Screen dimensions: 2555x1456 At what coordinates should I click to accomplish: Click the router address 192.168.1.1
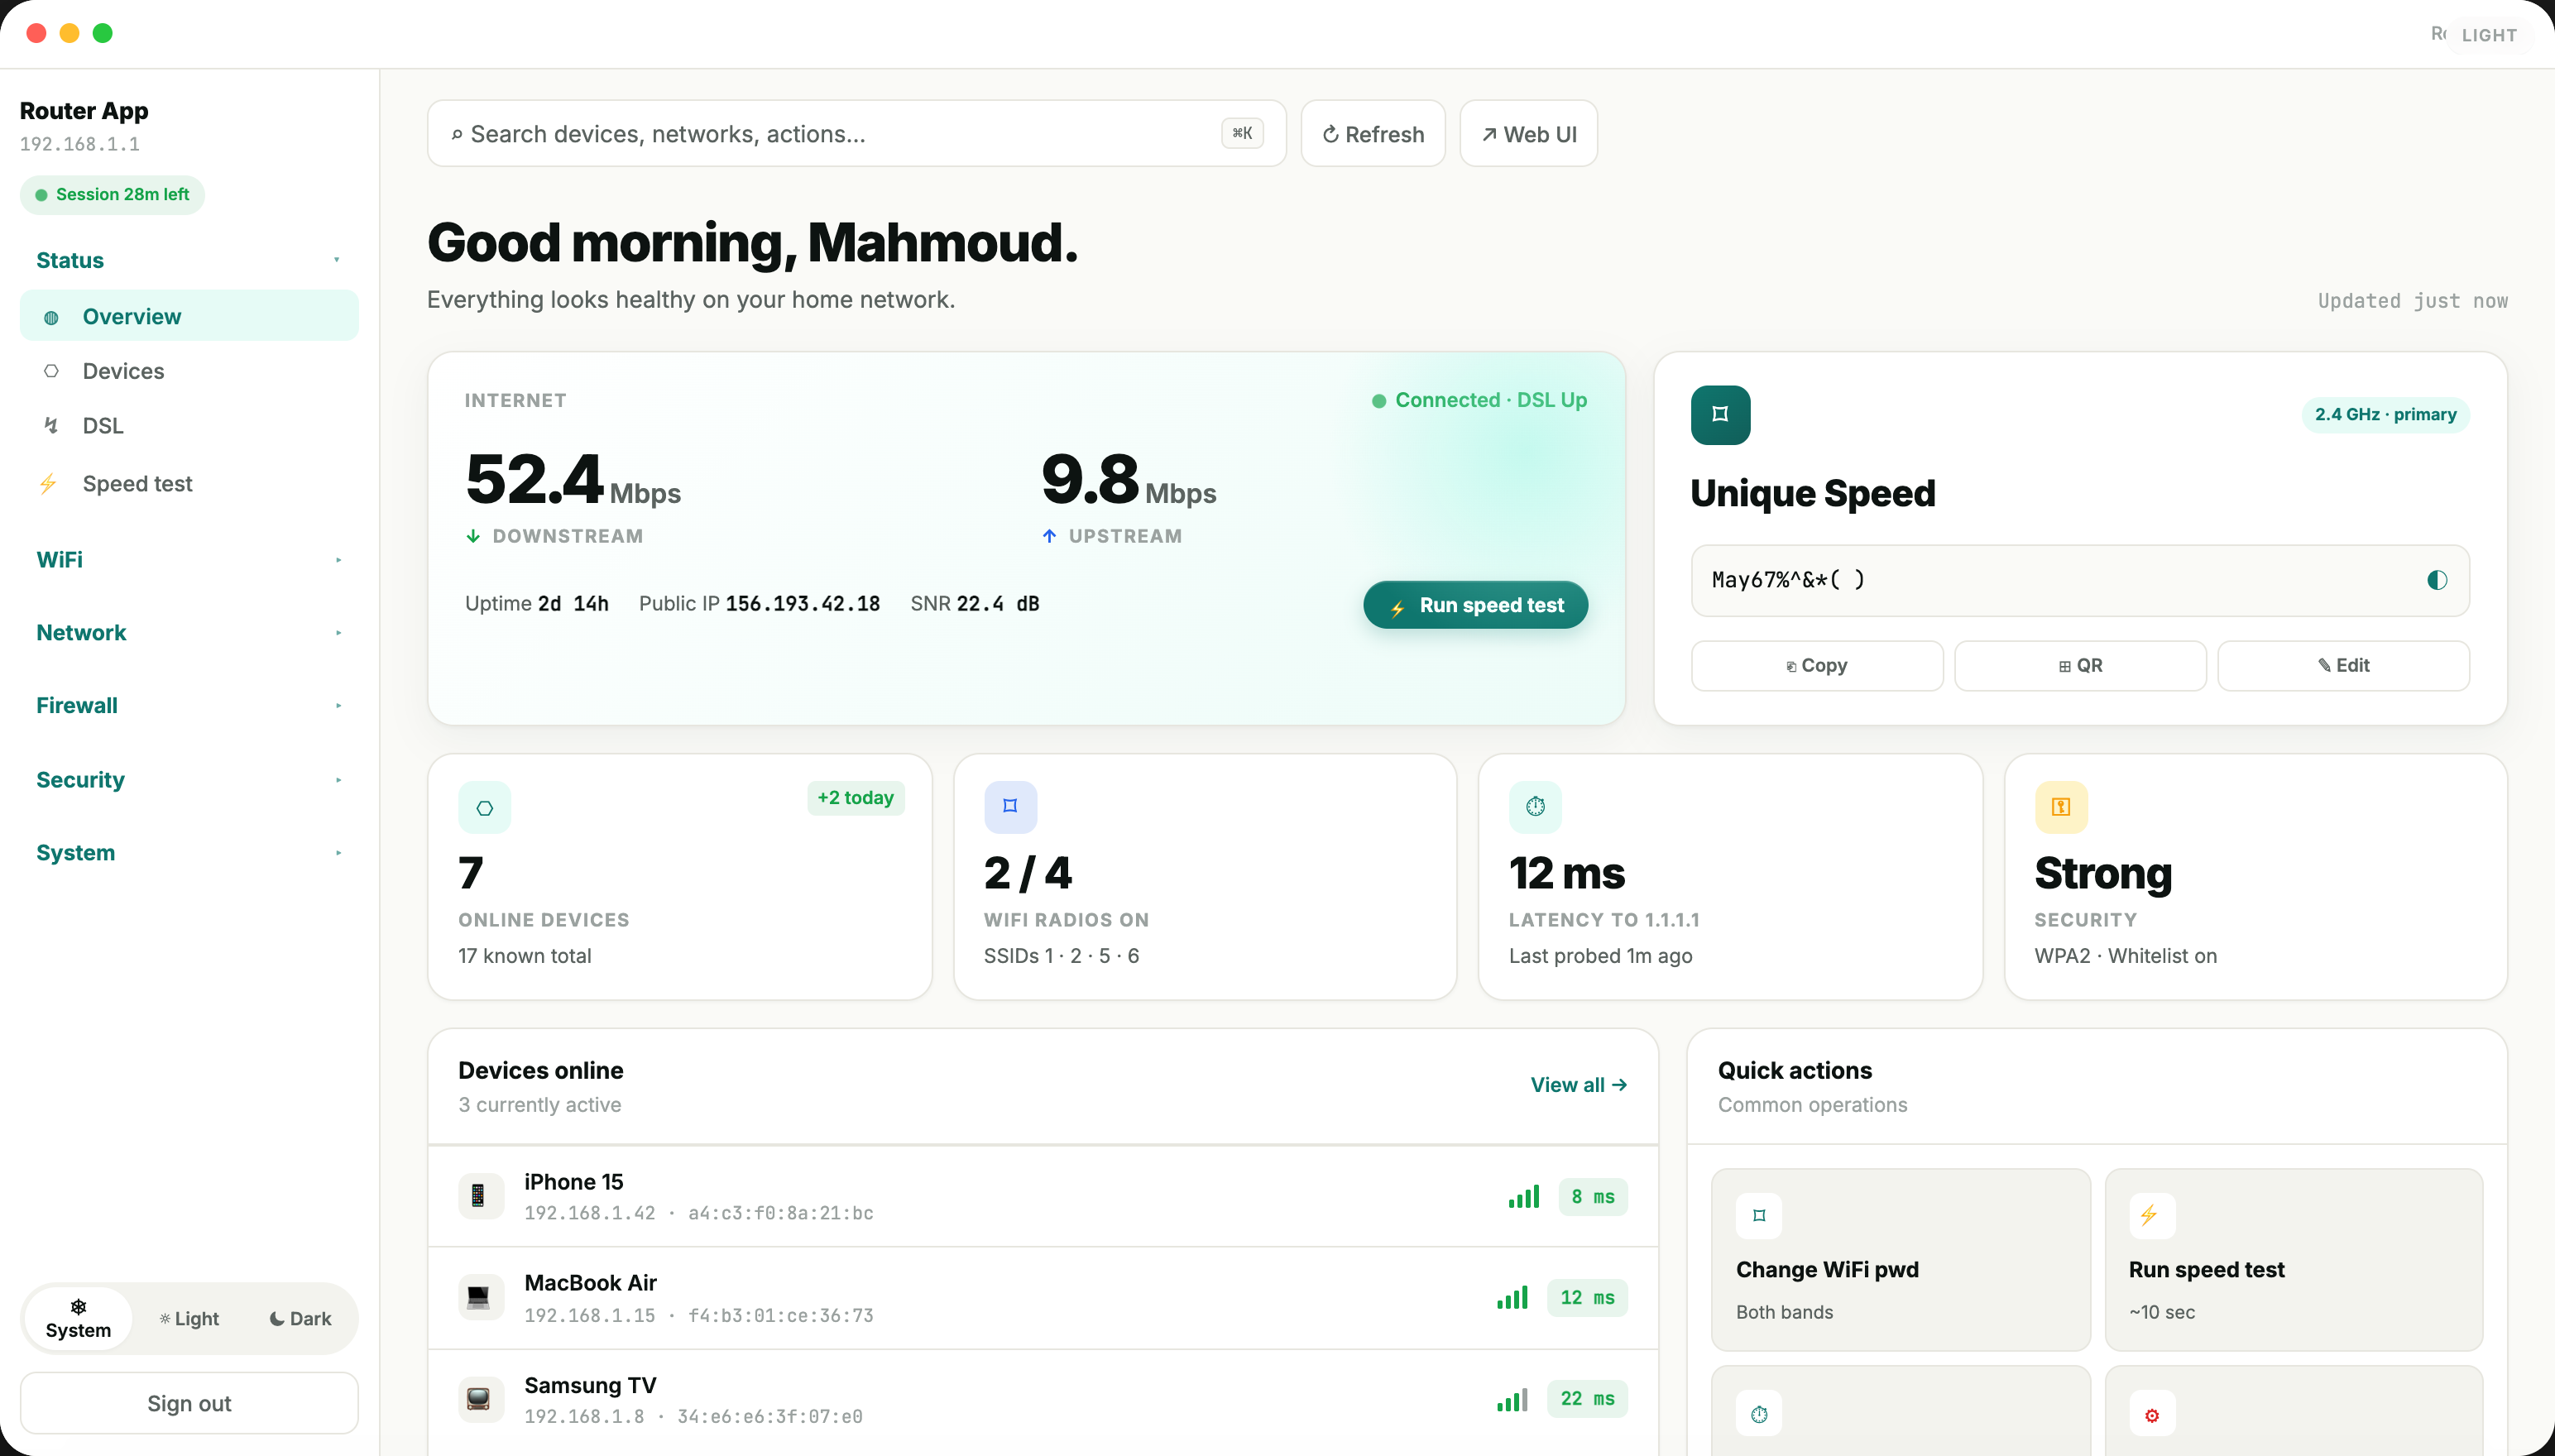click(80, 144)
